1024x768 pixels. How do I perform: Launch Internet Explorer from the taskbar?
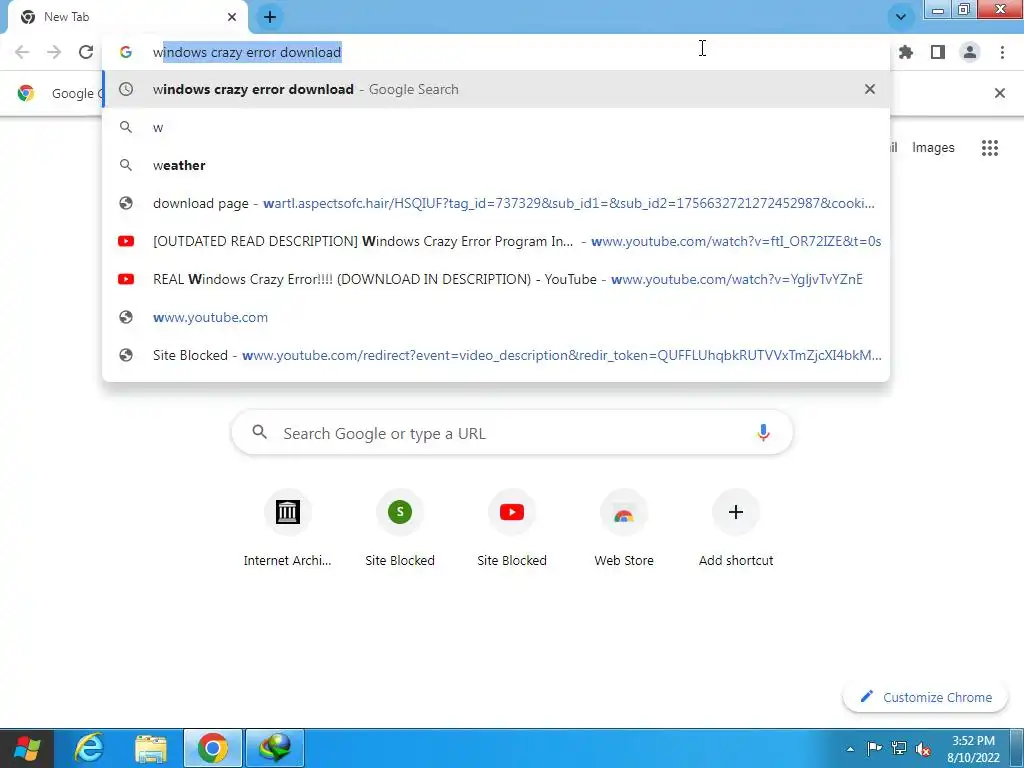[89, 748]
